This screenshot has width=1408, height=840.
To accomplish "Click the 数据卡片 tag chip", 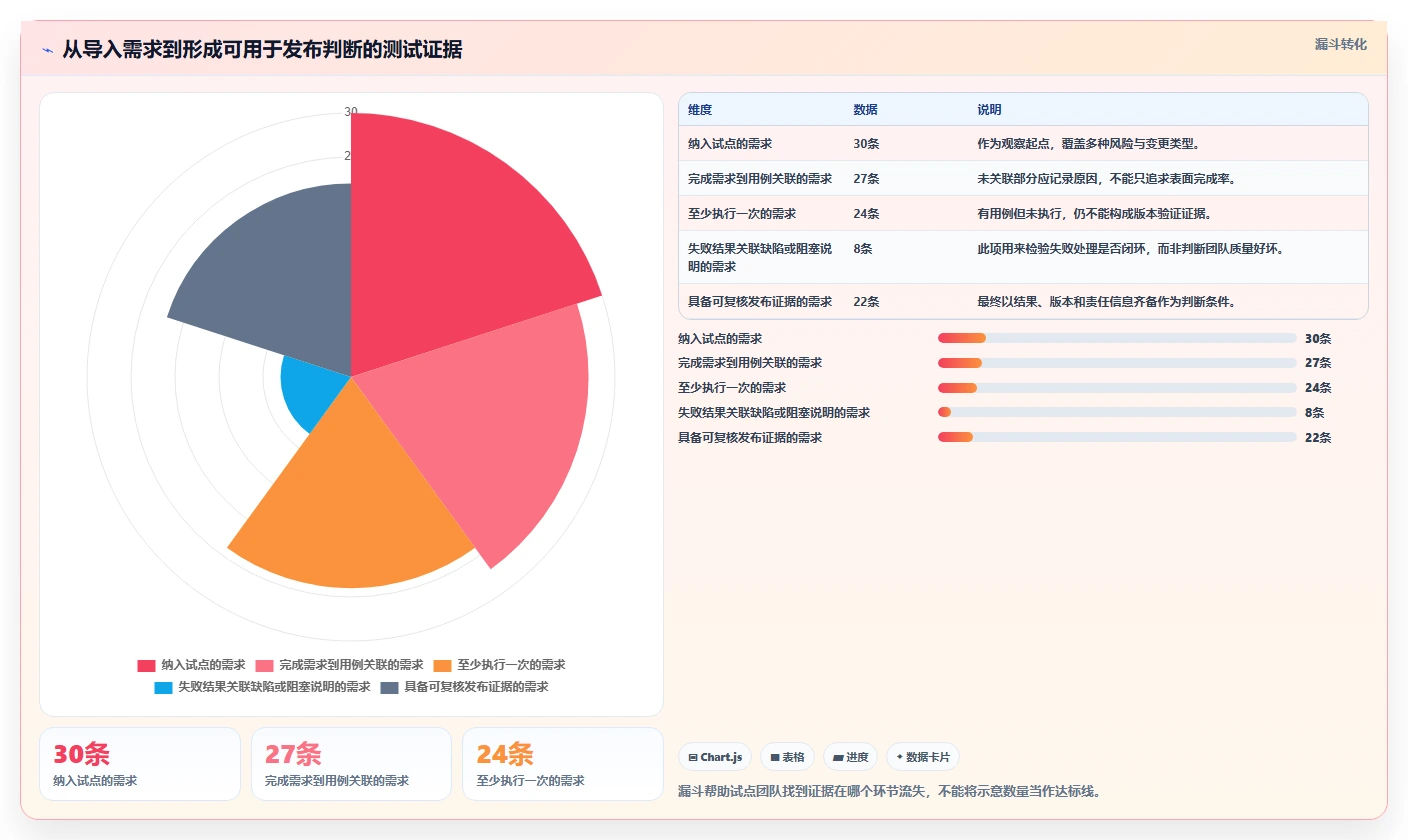I will pos(923,757).
